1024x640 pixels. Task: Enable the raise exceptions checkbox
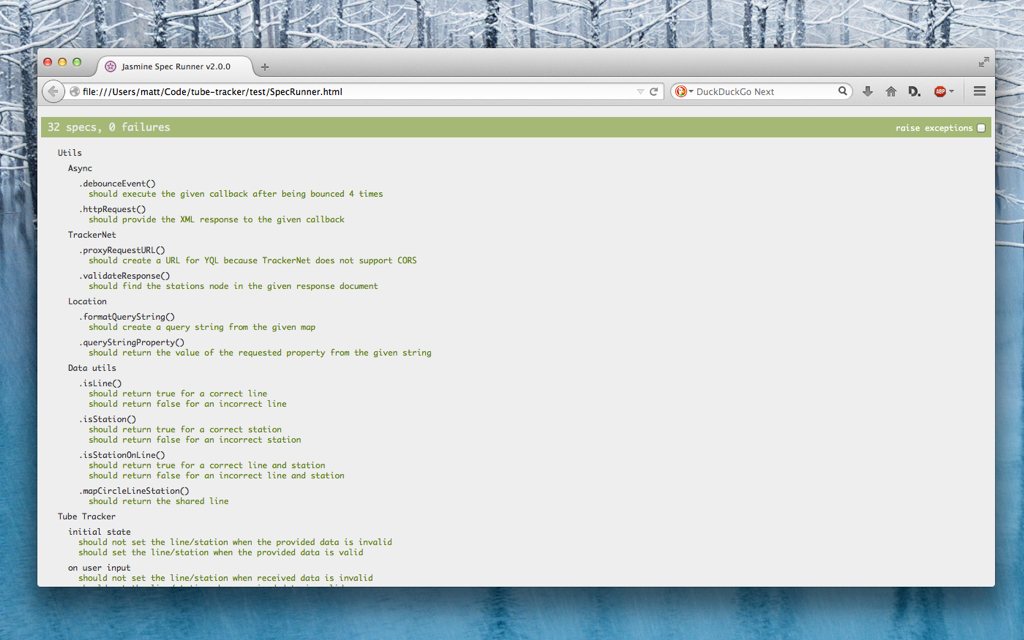[x=981, y=128]
